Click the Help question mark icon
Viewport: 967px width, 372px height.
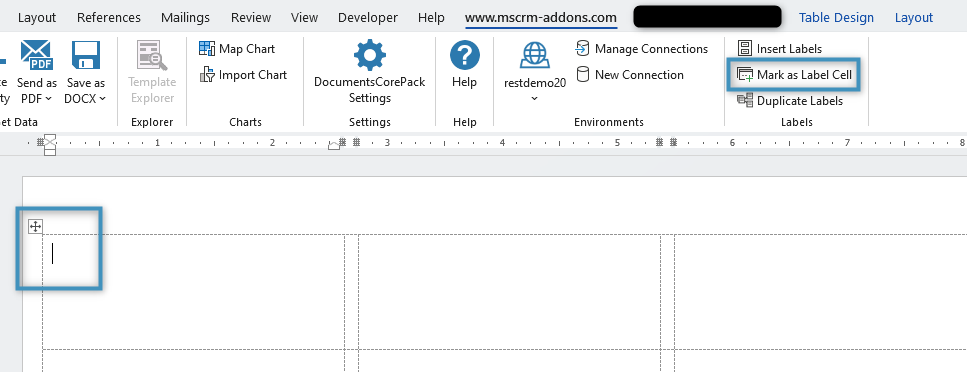464,56
